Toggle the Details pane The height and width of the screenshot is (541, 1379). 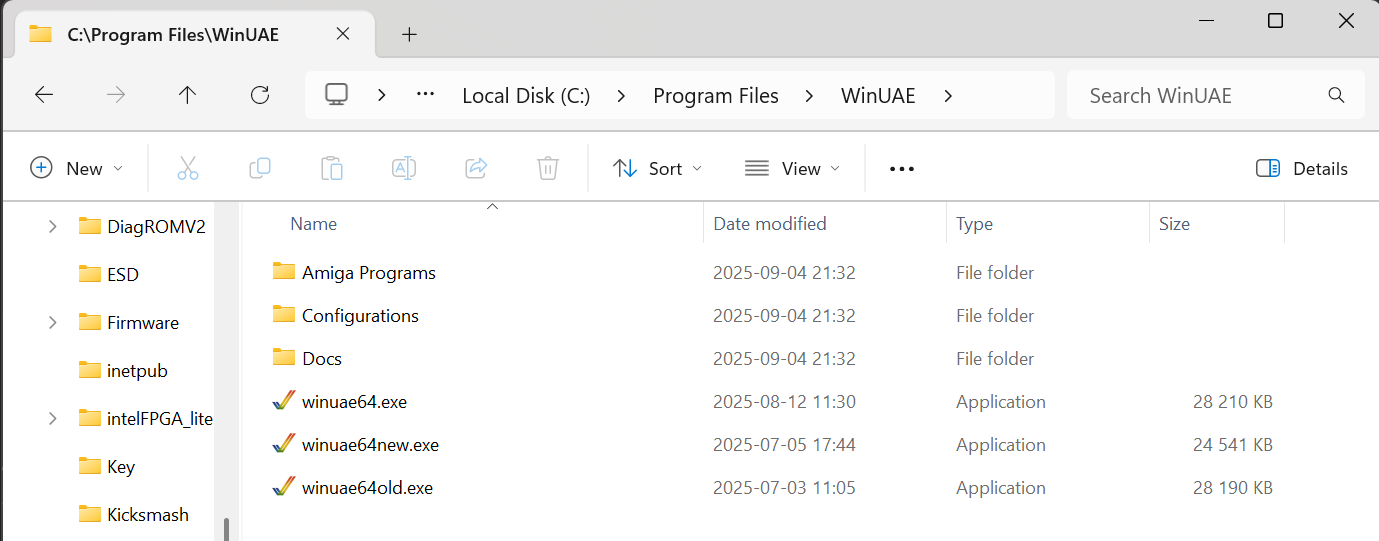tap(1302, 168)
